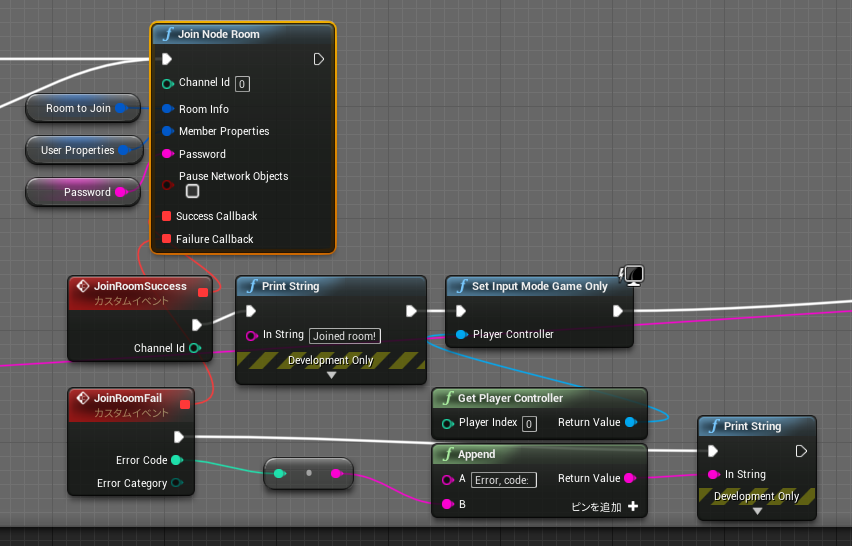The height and width of the screenshot is (546, 852).
Task: Click the JoinRoomFail execution output pin
Action: (x=179, y=437)
